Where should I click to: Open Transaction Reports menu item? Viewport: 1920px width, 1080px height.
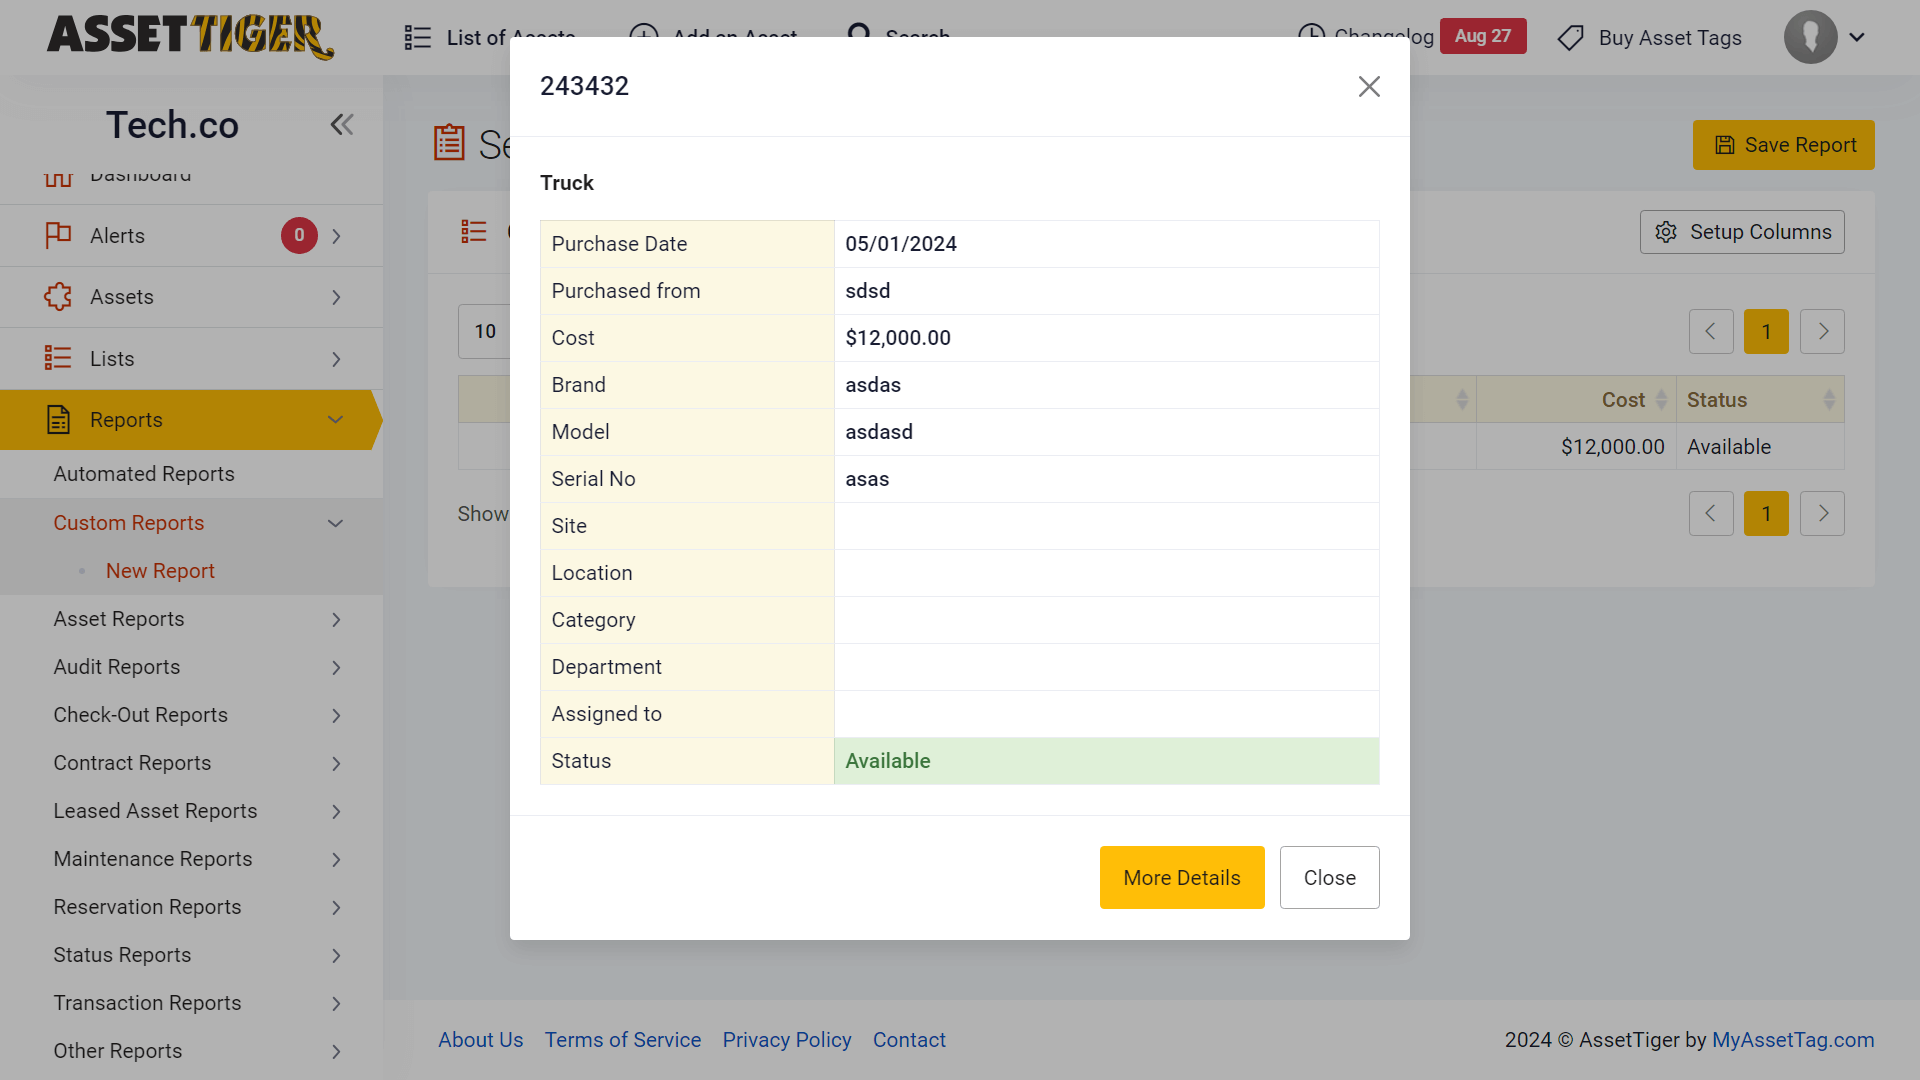(147, 1003)
